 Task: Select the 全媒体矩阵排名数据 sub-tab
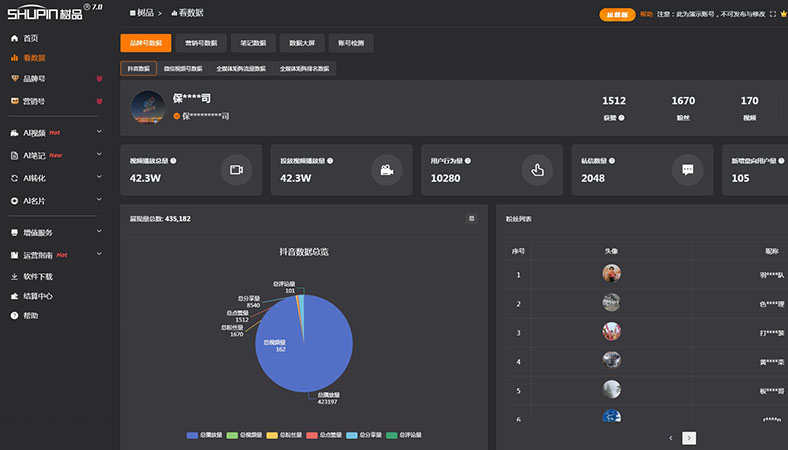(x=305, y=68)
